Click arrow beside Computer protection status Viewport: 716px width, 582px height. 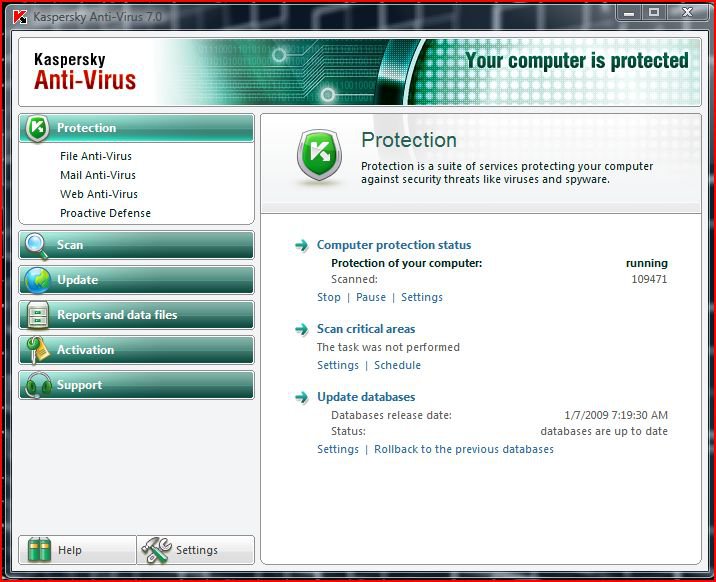click(x=301, y=246)
